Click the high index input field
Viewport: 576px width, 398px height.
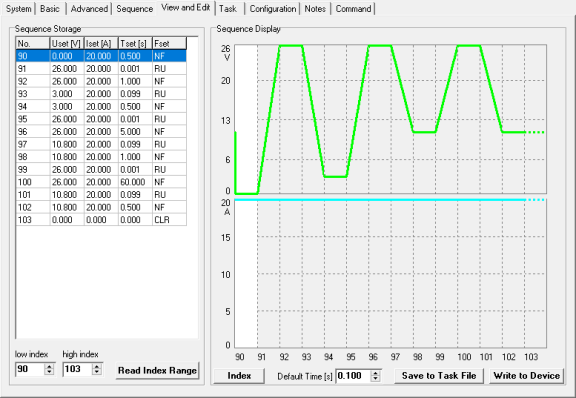click(78, 369)
